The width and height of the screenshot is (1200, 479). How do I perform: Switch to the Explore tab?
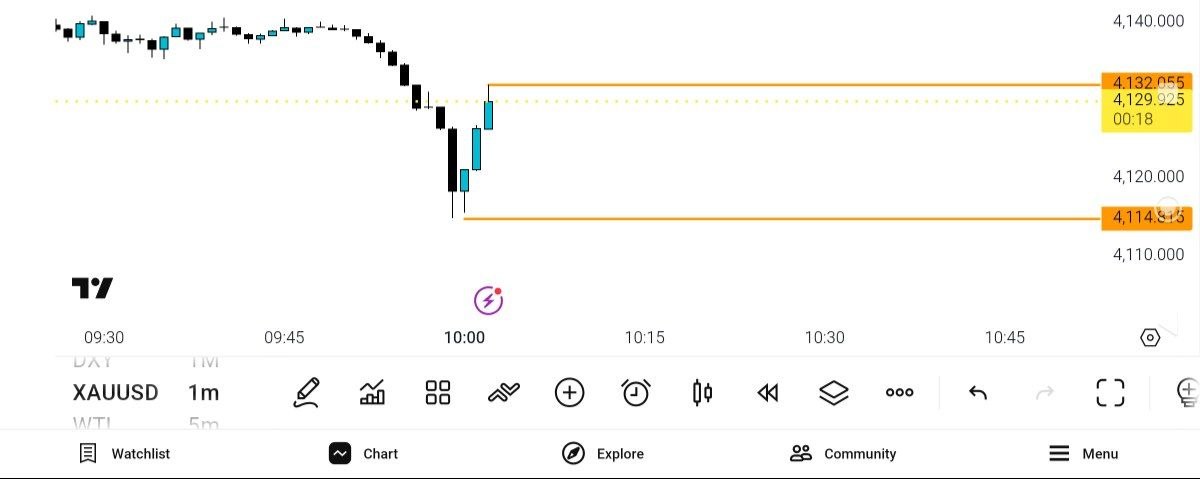[603, 453]
